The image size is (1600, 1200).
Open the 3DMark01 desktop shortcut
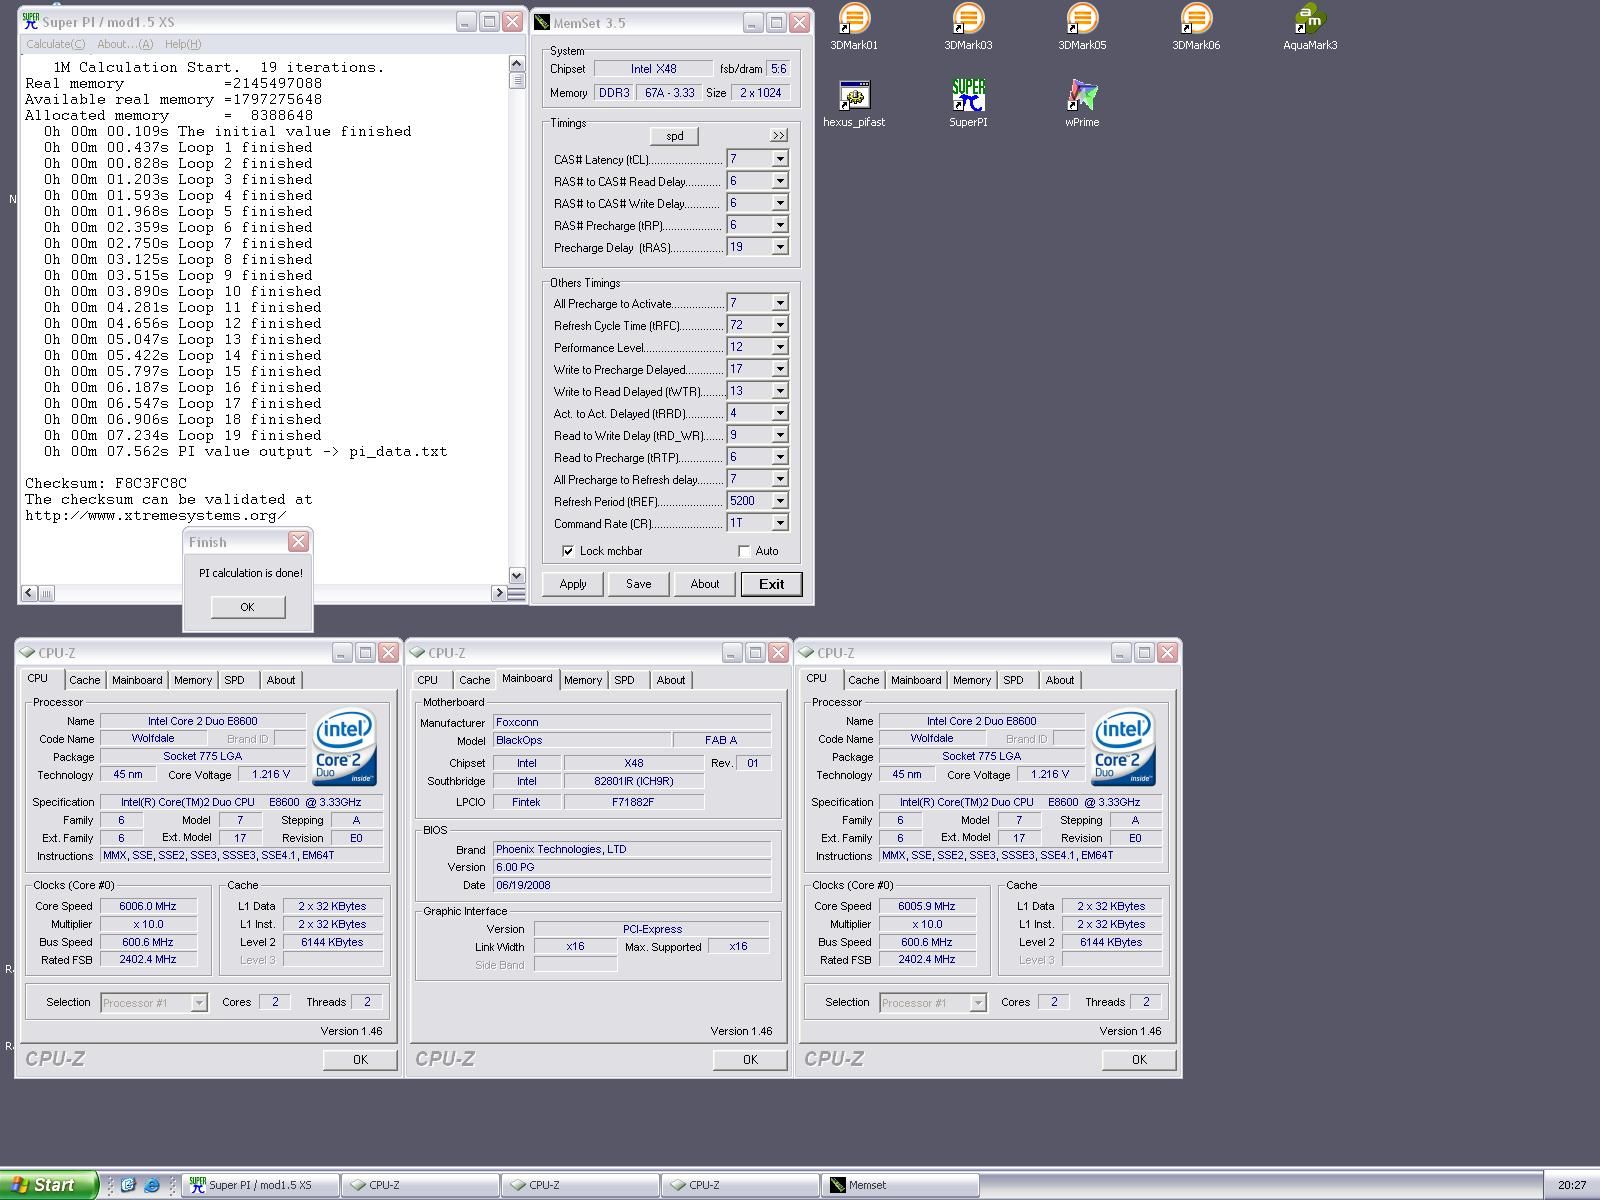point(854,27)
